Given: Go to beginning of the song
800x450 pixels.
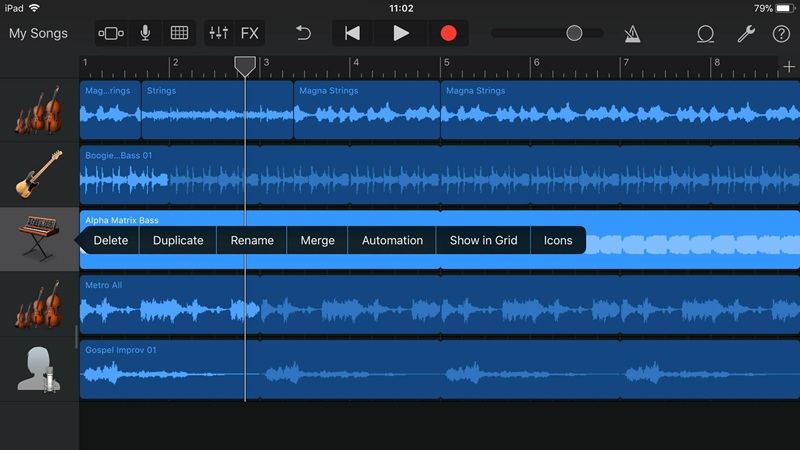Looking at the screenshot, I should tap(352, 33).
